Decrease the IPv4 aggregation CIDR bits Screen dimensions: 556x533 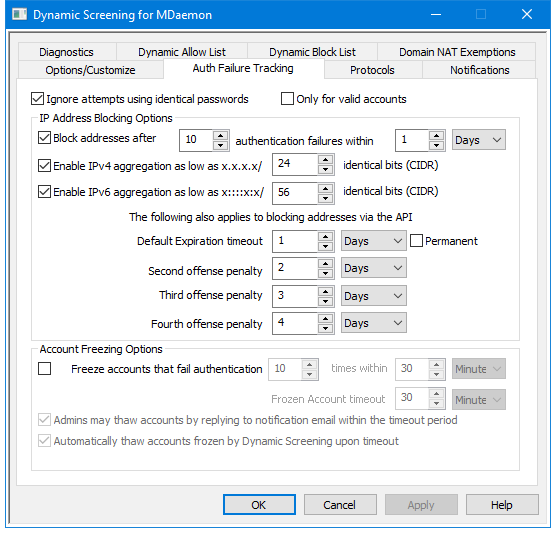pyautogui.click(x=325, y=170)
